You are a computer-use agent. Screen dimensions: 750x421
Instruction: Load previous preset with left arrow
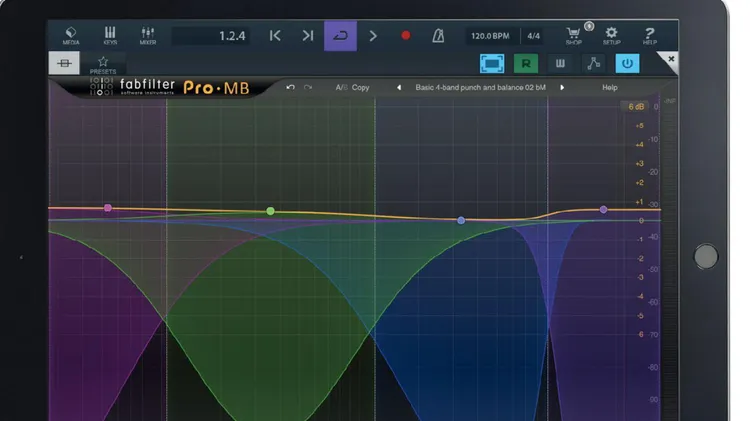click(x=399, y=88)
